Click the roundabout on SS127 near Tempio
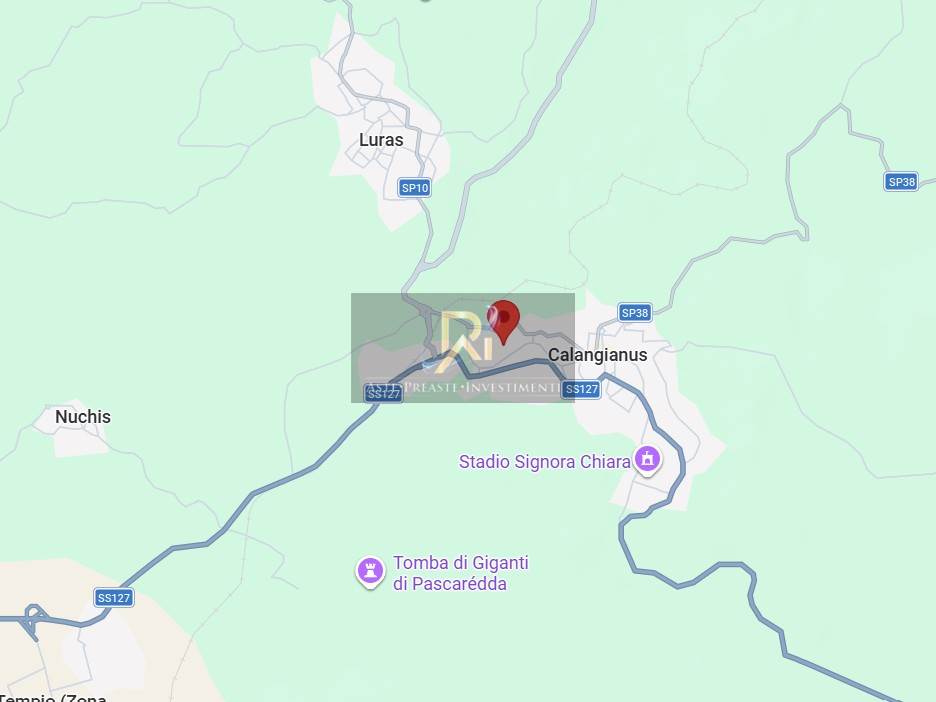Image resolution: width=936 pixels, height=702 pixels. click(x=35, y=614)
